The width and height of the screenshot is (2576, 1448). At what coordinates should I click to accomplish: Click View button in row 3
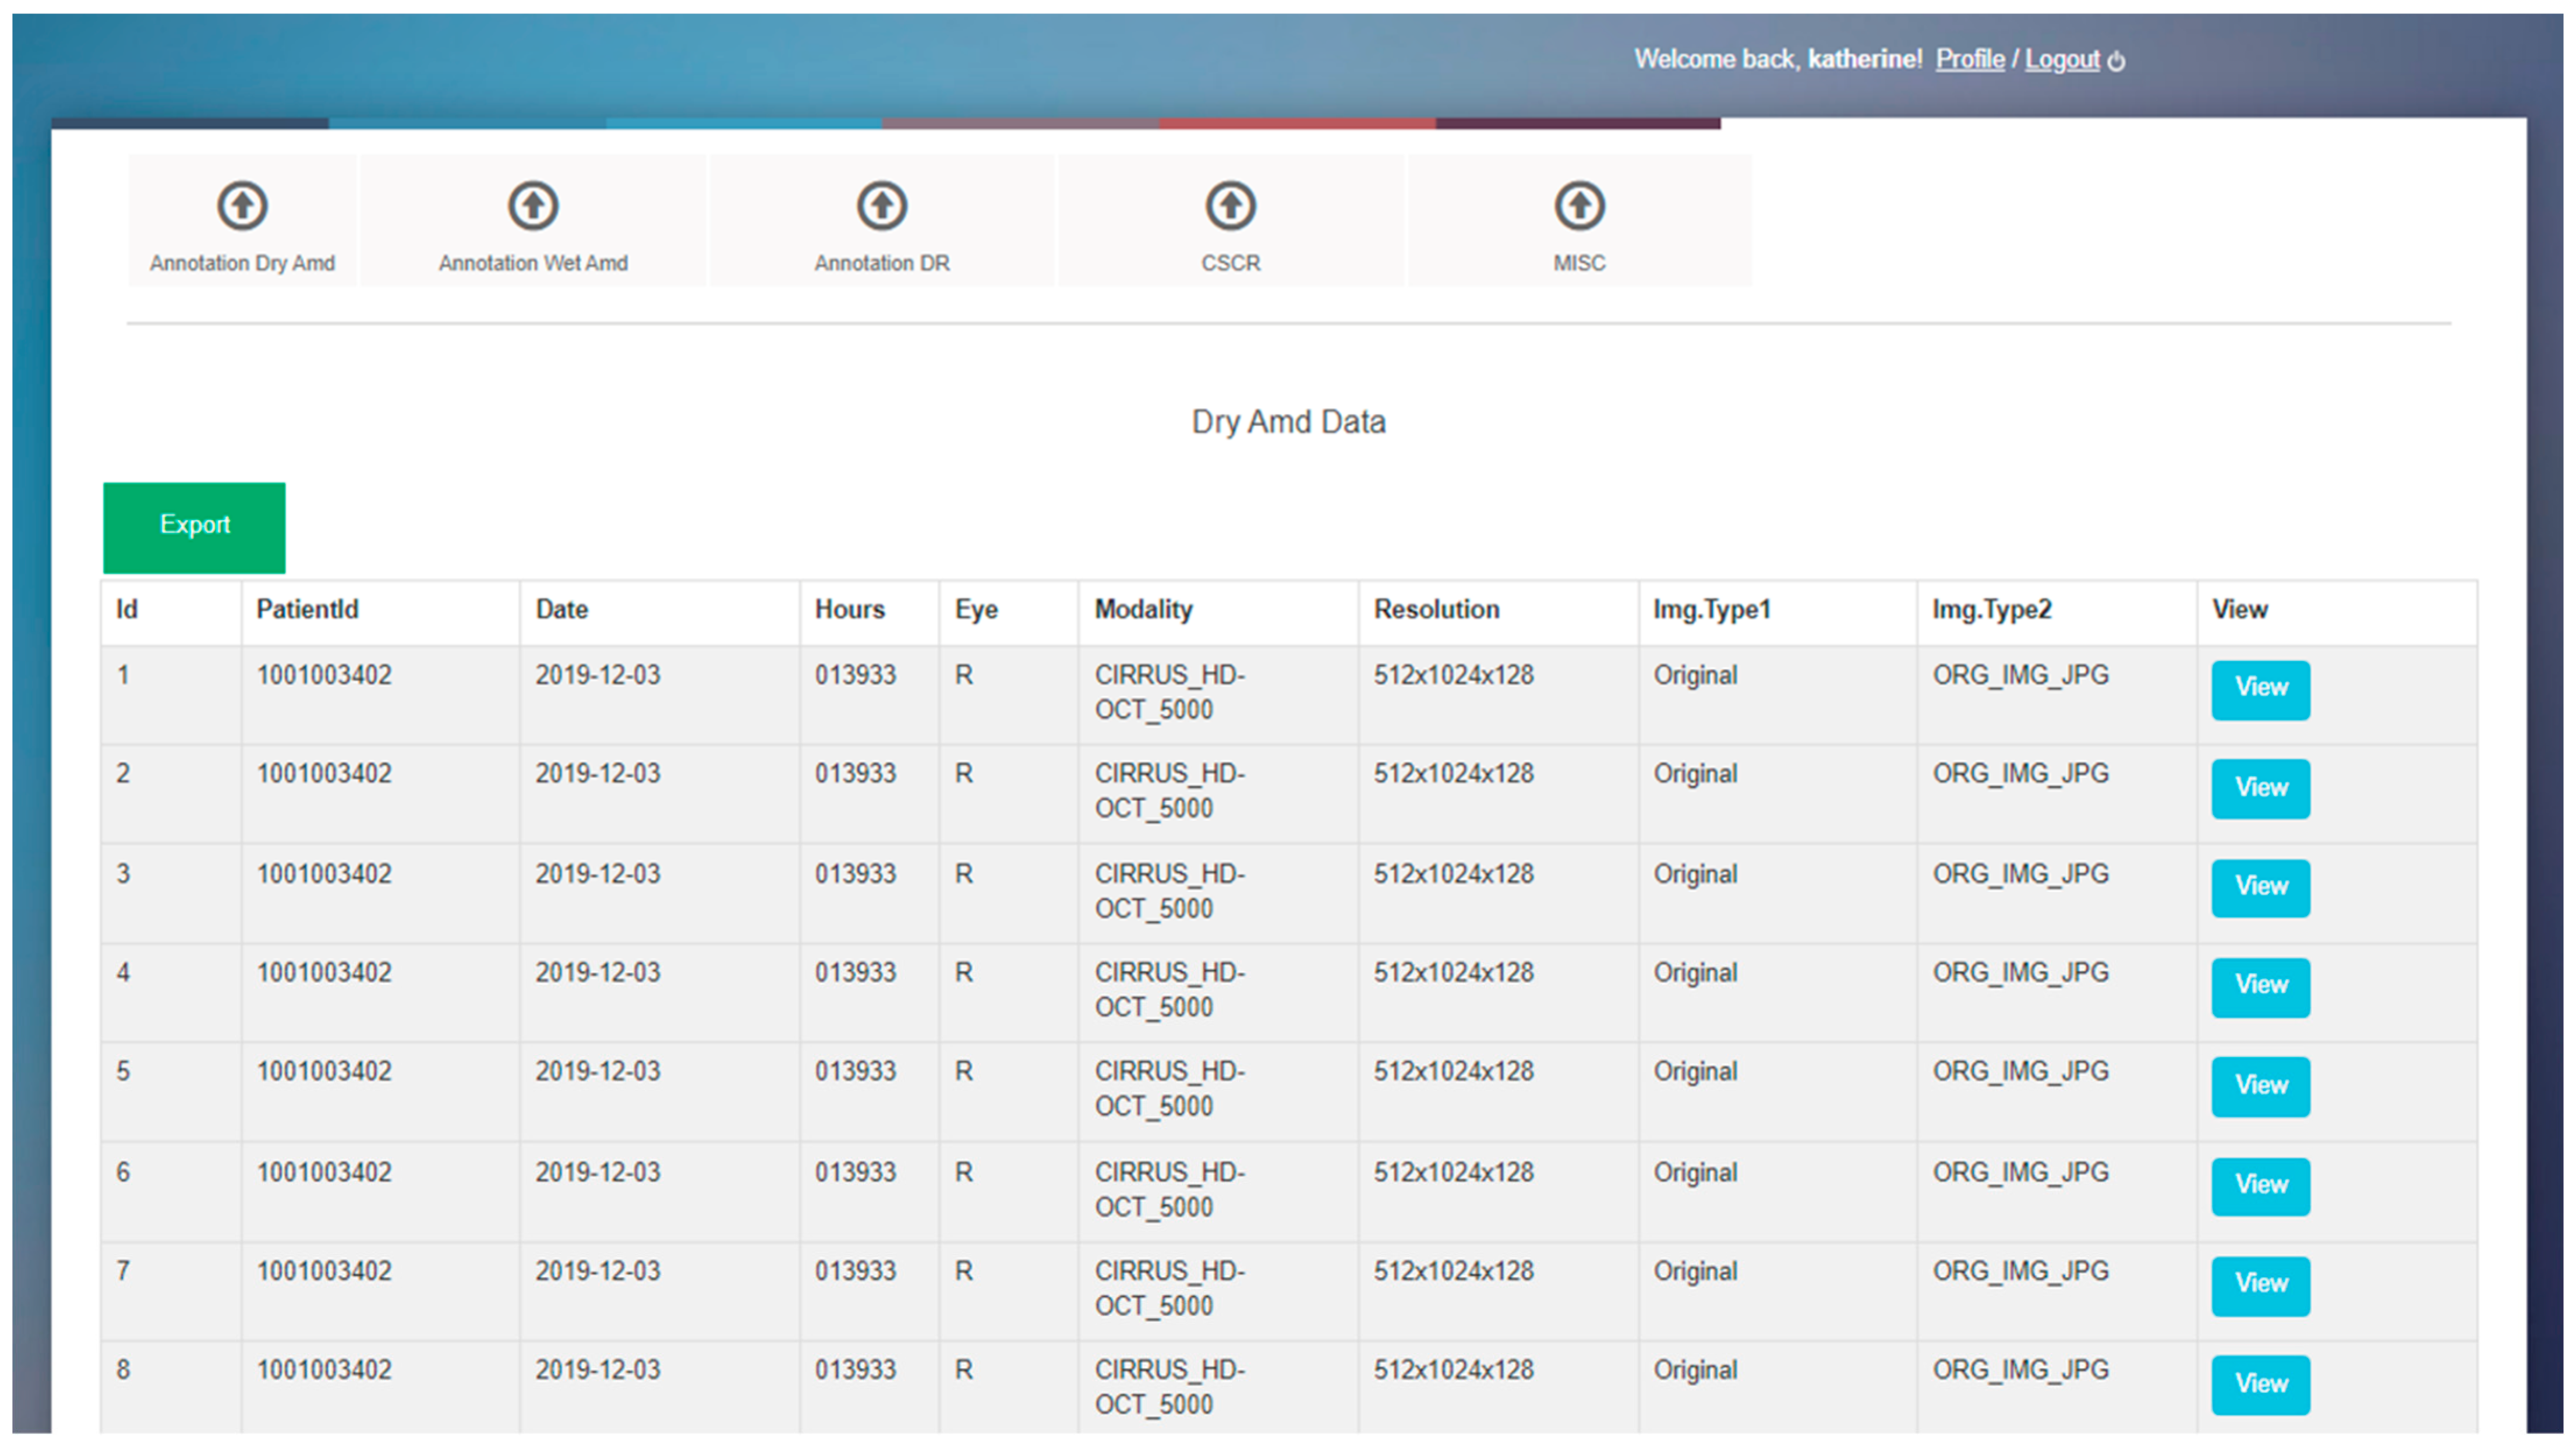point(2259,887)
